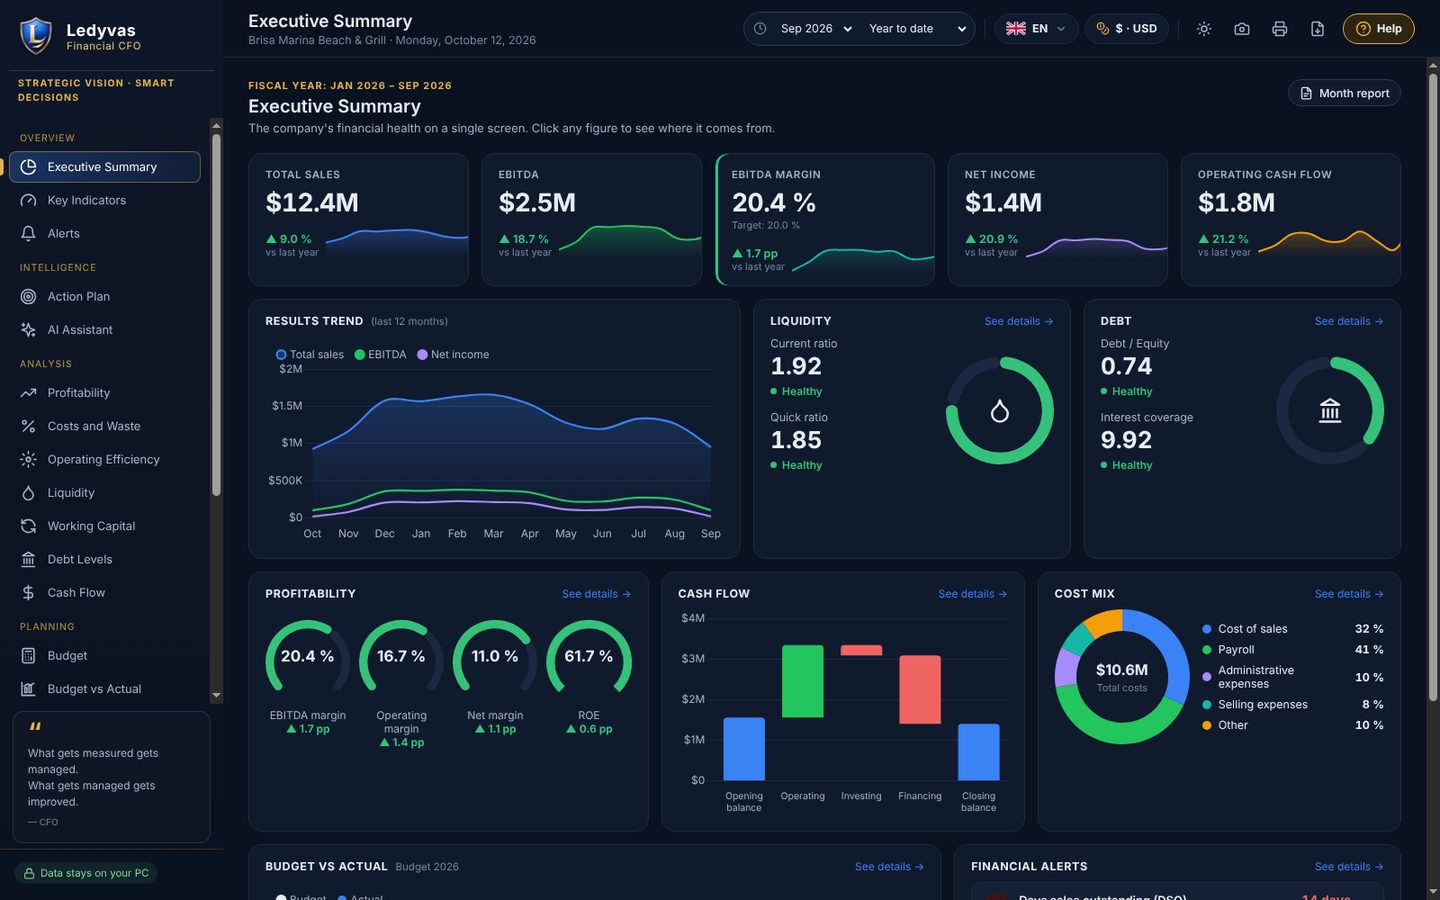Click sidebar scroll down arrow

coord(216,695)
